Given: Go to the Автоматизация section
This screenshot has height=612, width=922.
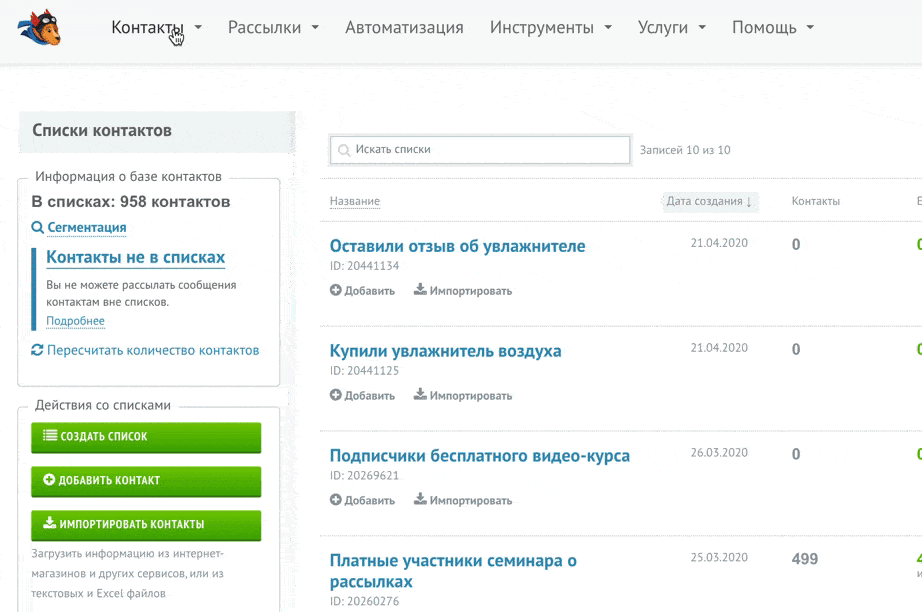Looking at the screenshot, I should (405, 27).
